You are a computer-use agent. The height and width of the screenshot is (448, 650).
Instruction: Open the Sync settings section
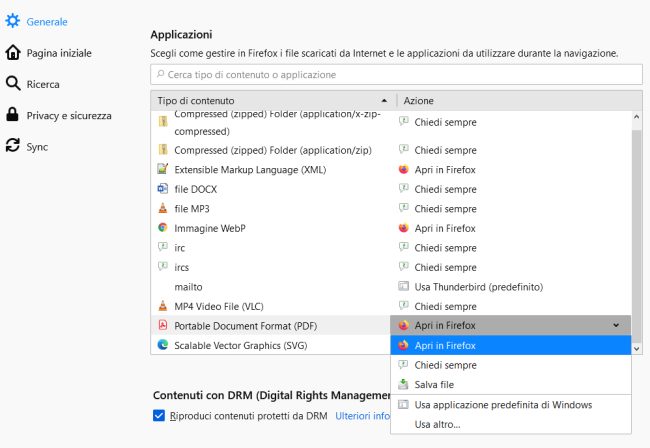coord(37,147)
